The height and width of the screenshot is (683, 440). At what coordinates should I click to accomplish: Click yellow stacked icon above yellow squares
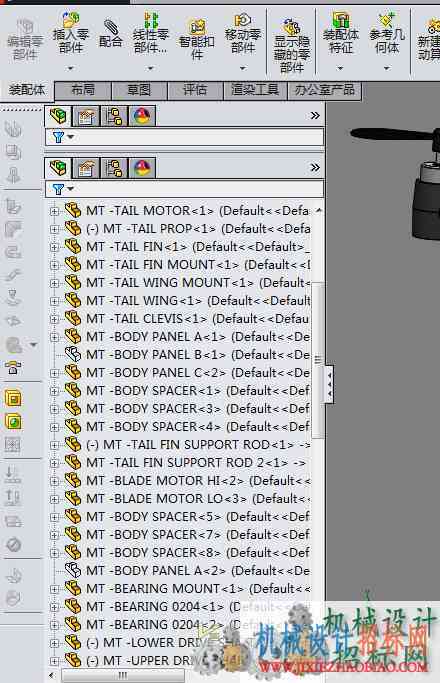click(13, 369)
